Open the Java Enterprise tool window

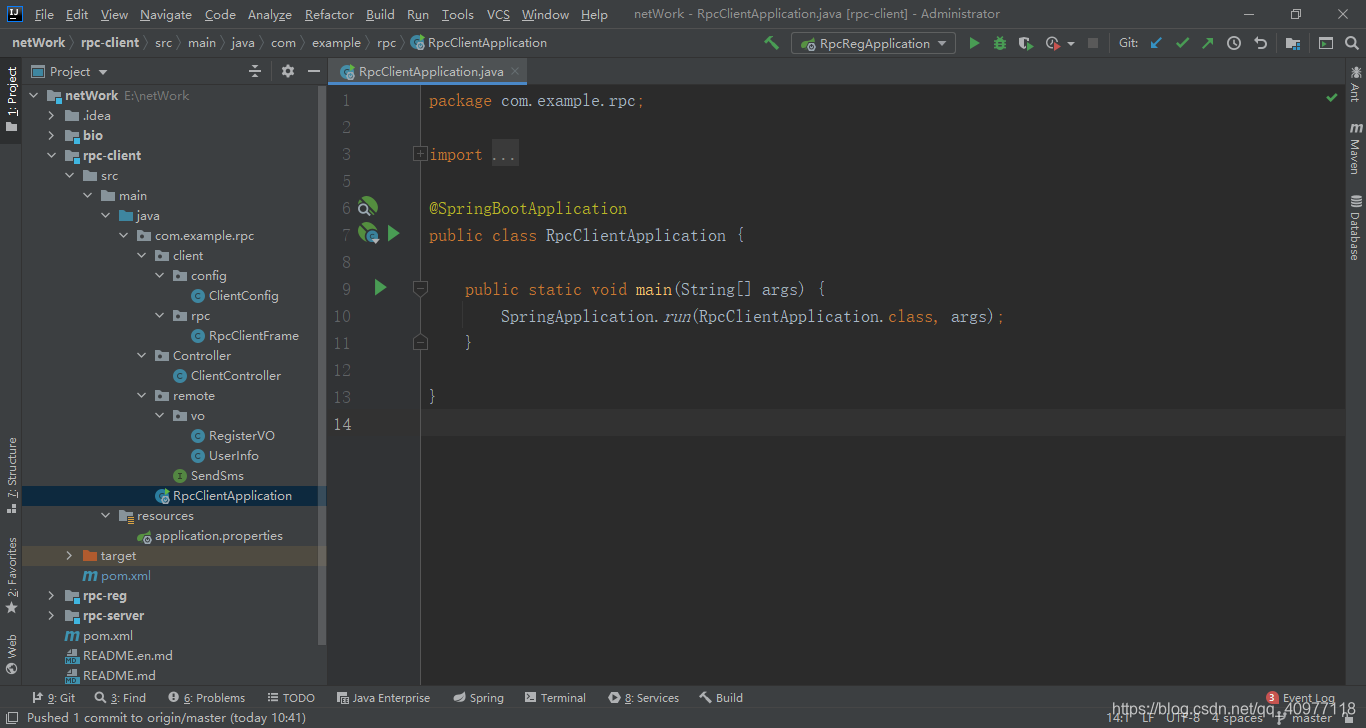tap(383, 698)
